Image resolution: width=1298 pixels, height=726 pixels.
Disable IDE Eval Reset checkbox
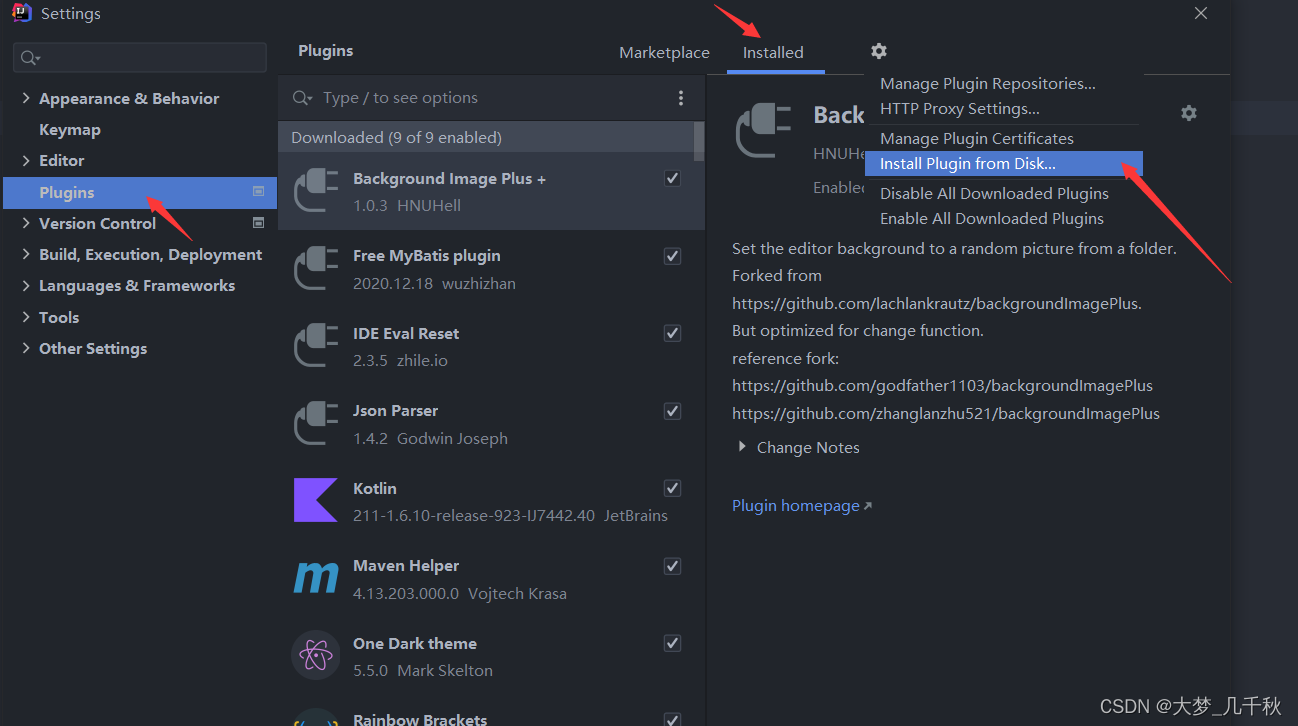click(x=672, y=333)
